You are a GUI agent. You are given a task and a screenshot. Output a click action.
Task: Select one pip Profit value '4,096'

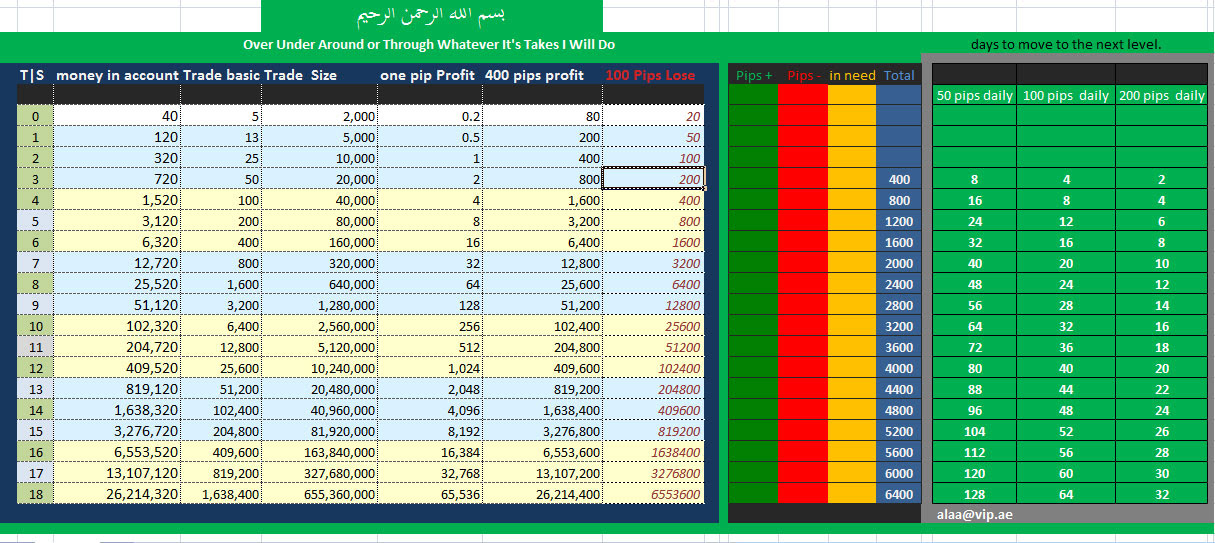429,410
